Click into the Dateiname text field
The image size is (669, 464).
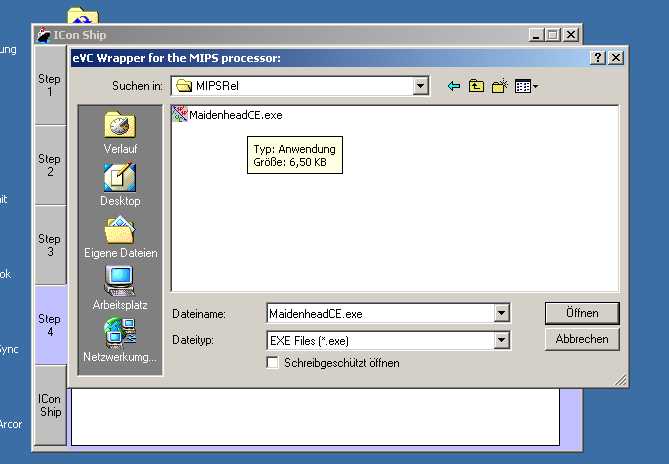pyautogui.click(x=381, y=314)
